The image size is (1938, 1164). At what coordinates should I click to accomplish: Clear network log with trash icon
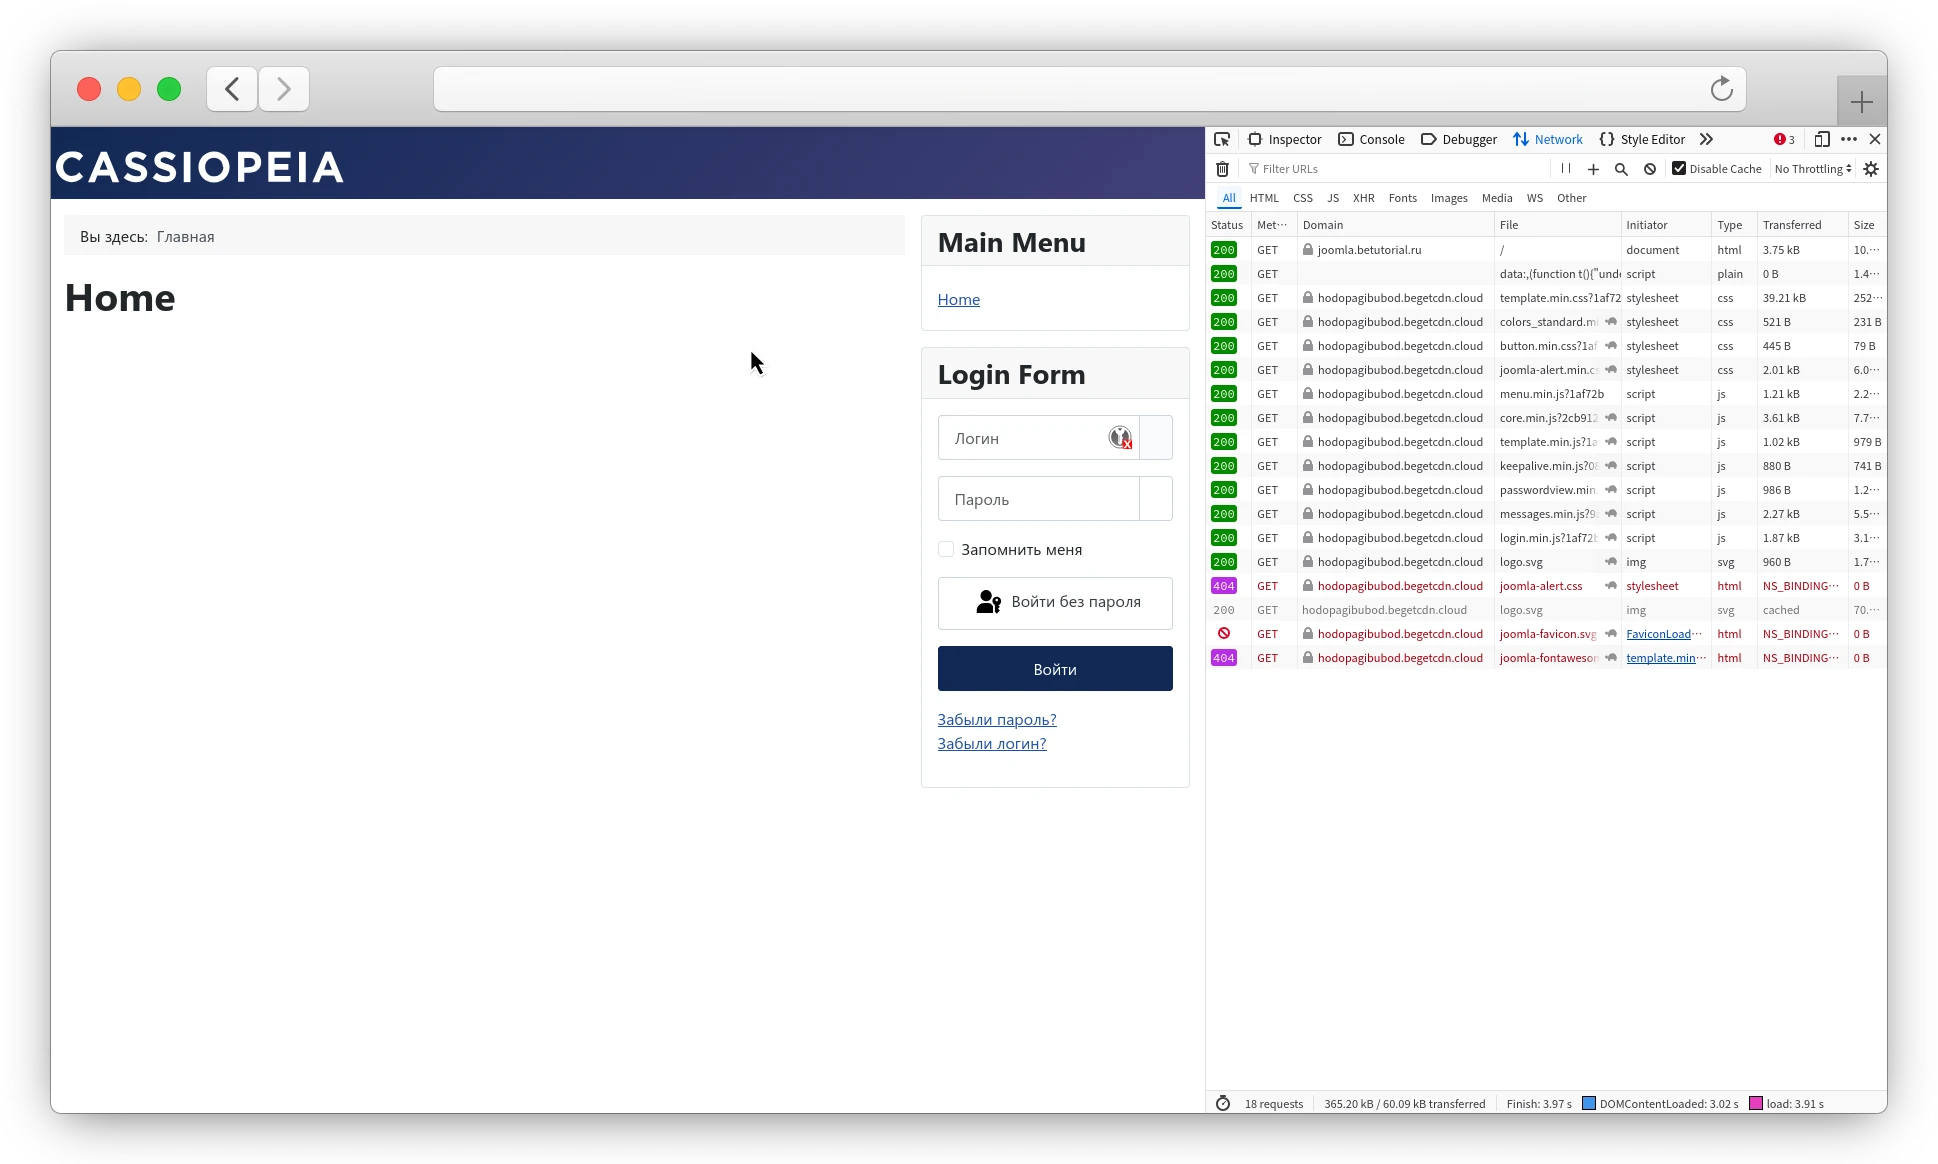click(1222, 169)
